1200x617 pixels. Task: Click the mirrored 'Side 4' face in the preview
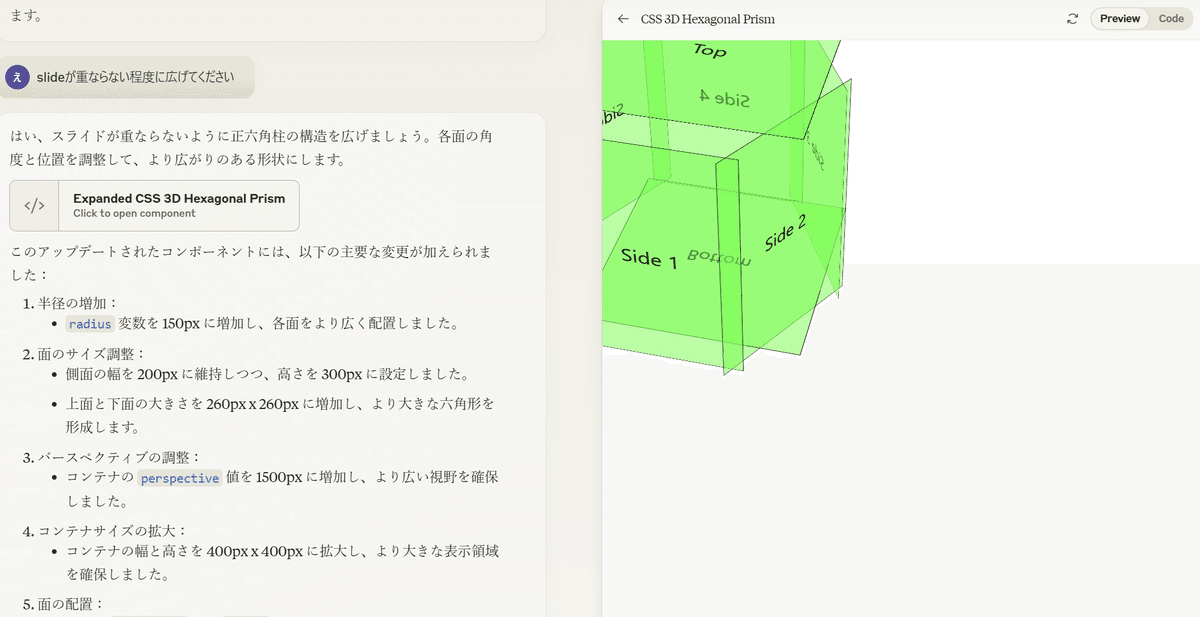click(x=725, y=98)
